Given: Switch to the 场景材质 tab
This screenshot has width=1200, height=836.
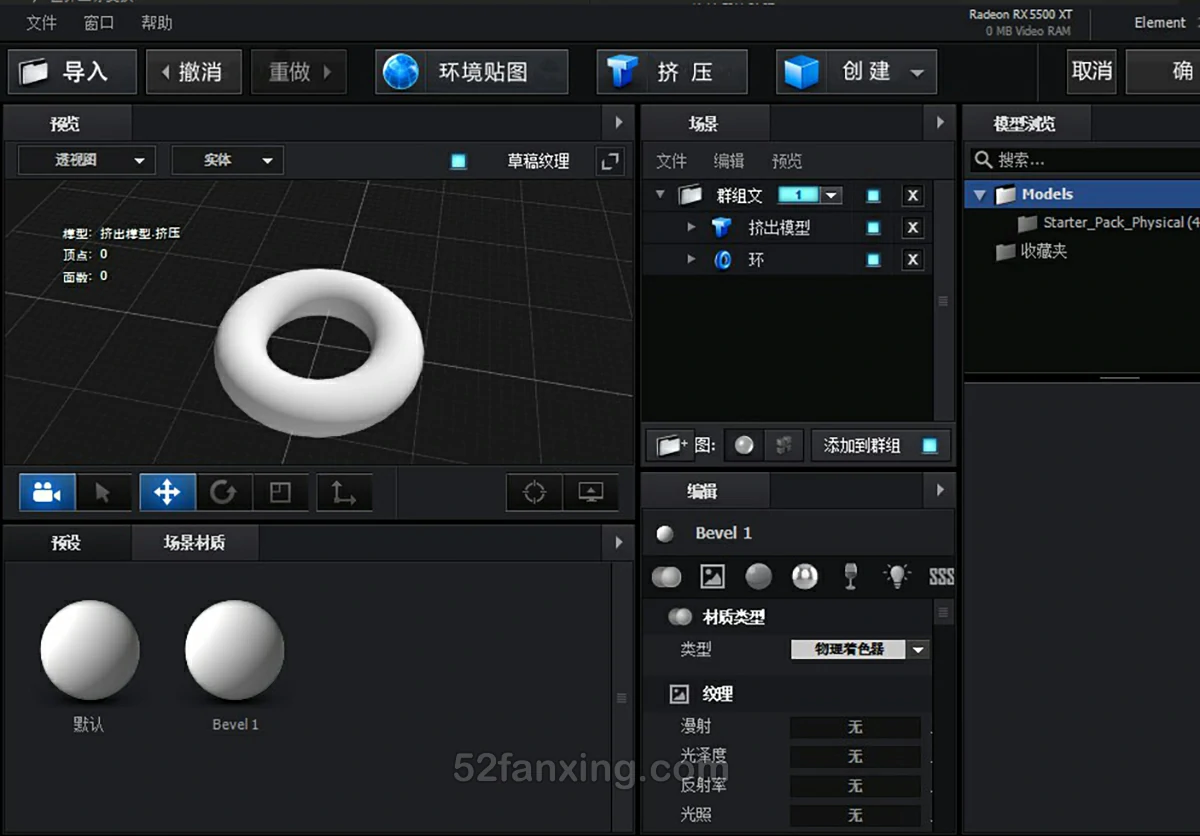Looking at the screenshot, I should point(195,543).
